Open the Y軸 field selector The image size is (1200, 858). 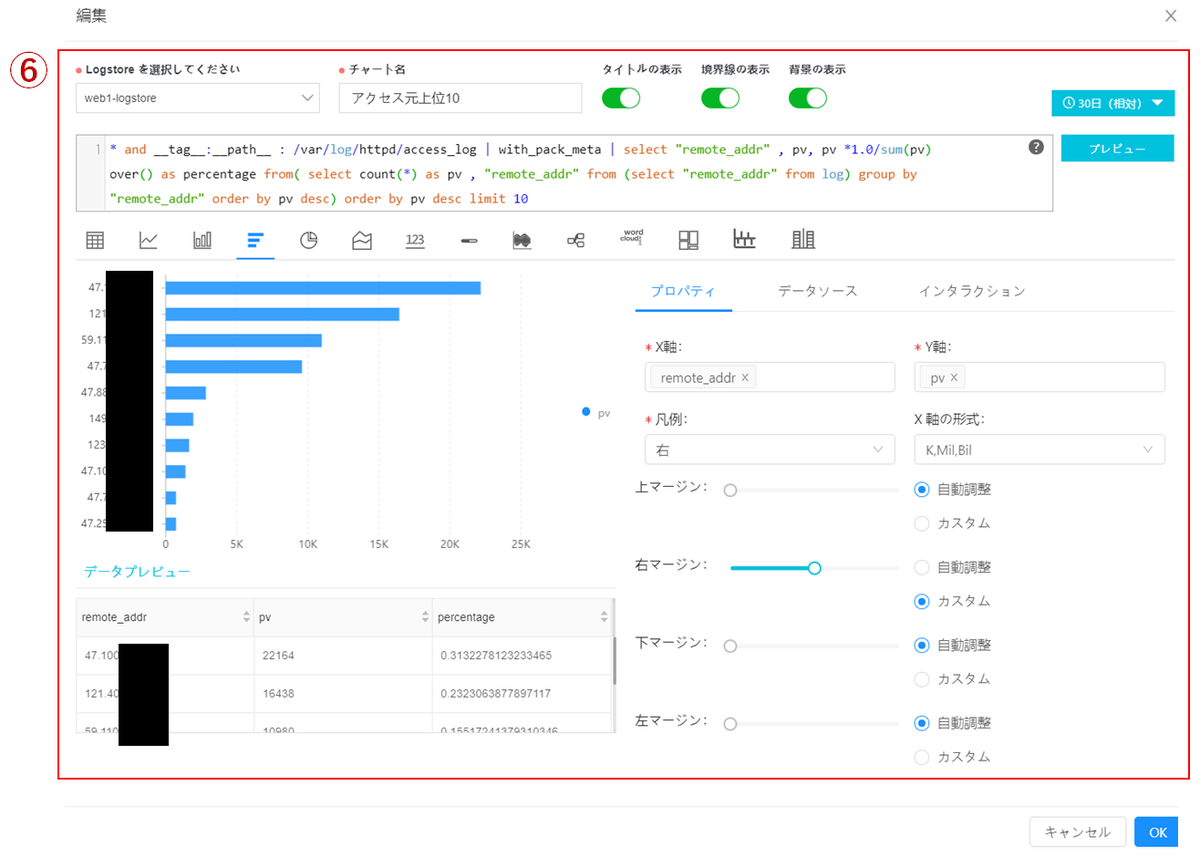point(1039,377)
